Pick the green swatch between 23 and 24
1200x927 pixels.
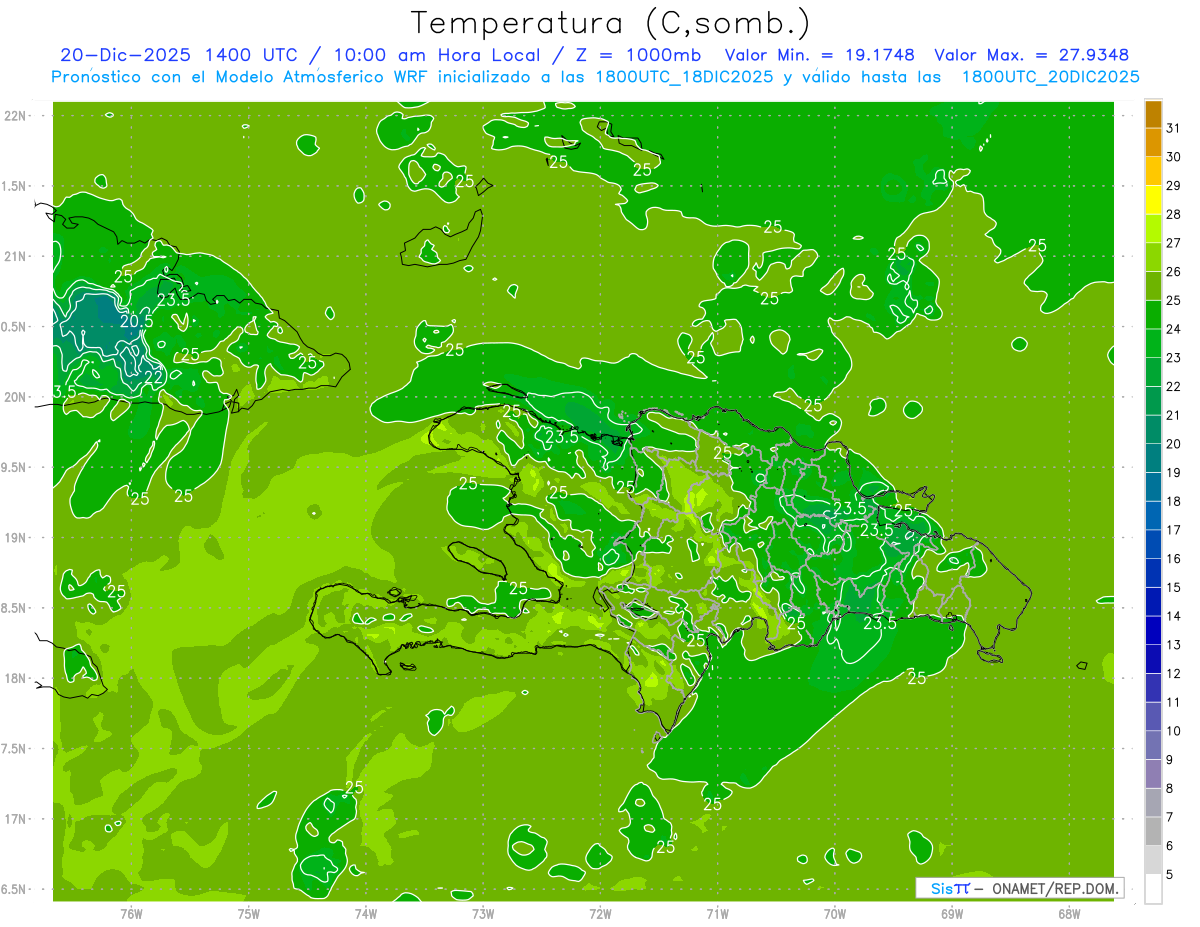point(1154,344)
